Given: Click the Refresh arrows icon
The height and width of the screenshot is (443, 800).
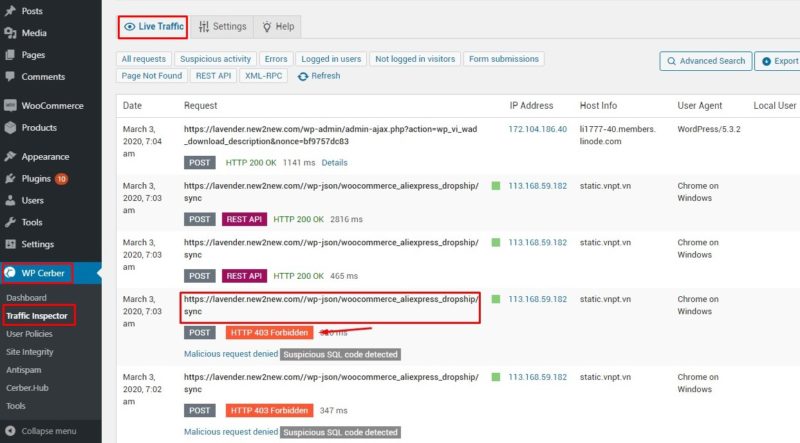Looking at the screenshot, I should click(x=303, y=76).
